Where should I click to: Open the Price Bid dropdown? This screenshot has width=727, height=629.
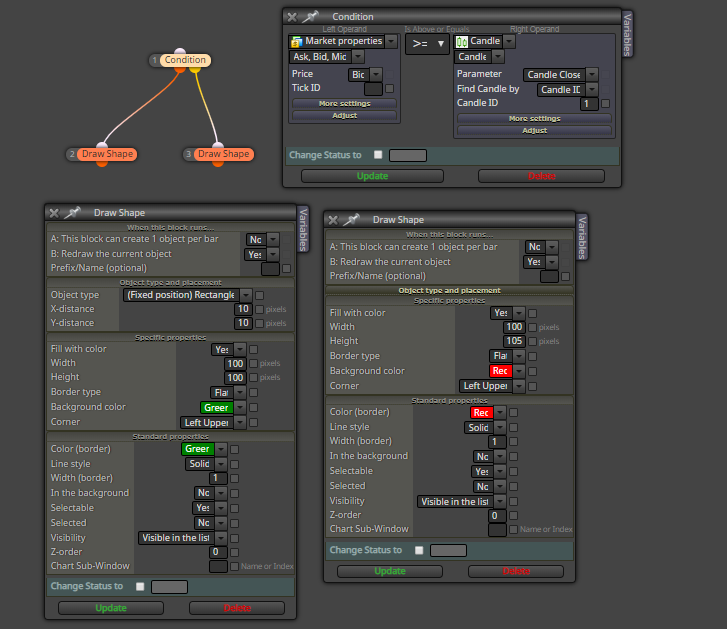pos(376,74)
